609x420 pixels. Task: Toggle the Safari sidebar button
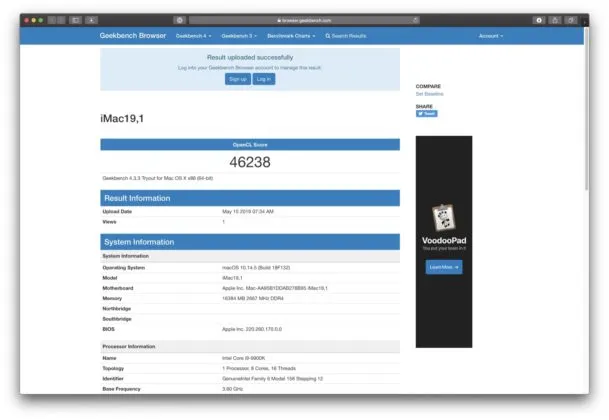[x=76, y=20]
